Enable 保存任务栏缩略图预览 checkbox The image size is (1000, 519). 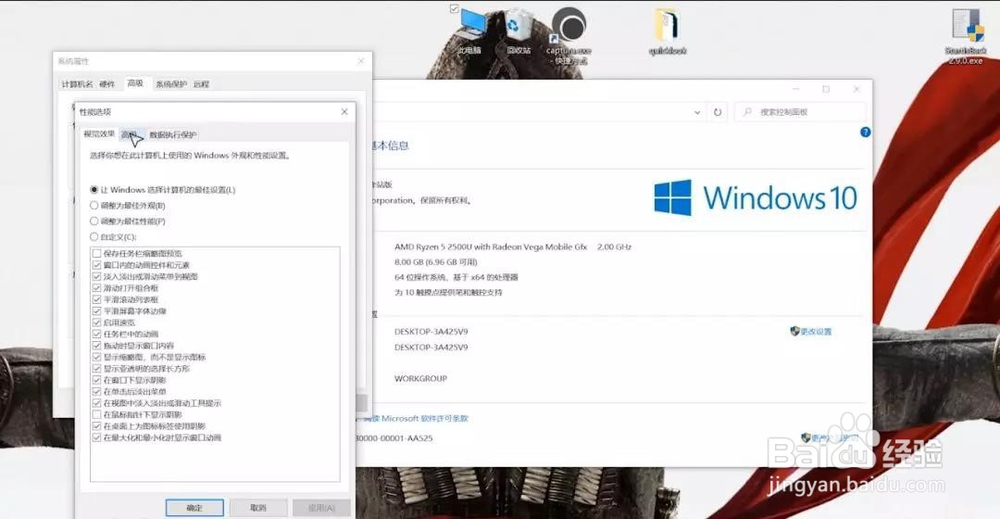click(97, 253)
